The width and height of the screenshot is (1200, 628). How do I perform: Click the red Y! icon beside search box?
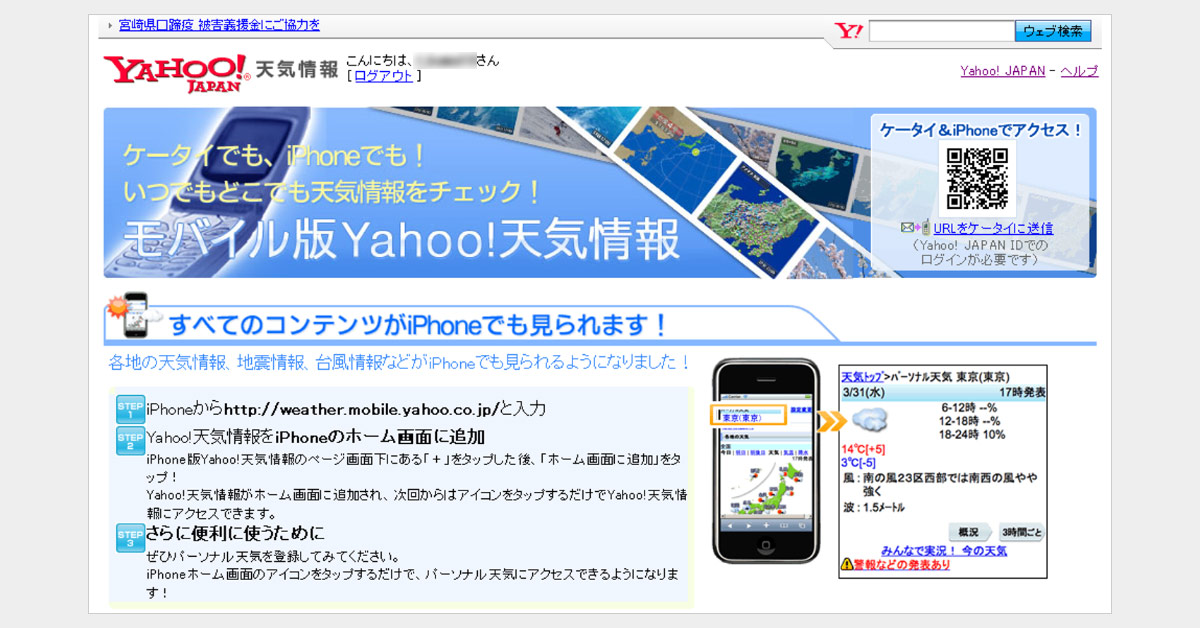pos(849,31)
